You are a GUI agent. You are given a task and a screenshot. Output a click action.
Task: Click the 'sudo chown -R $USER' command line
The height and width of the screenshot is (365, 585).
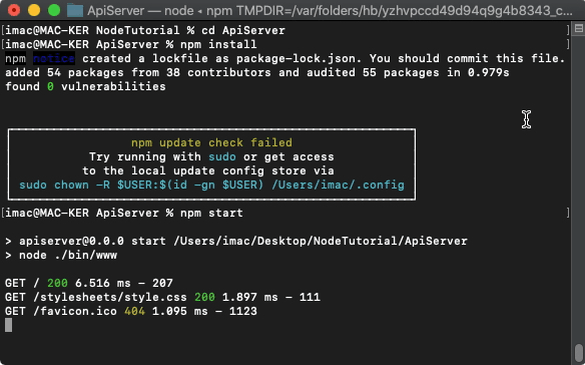coord(212,185)
